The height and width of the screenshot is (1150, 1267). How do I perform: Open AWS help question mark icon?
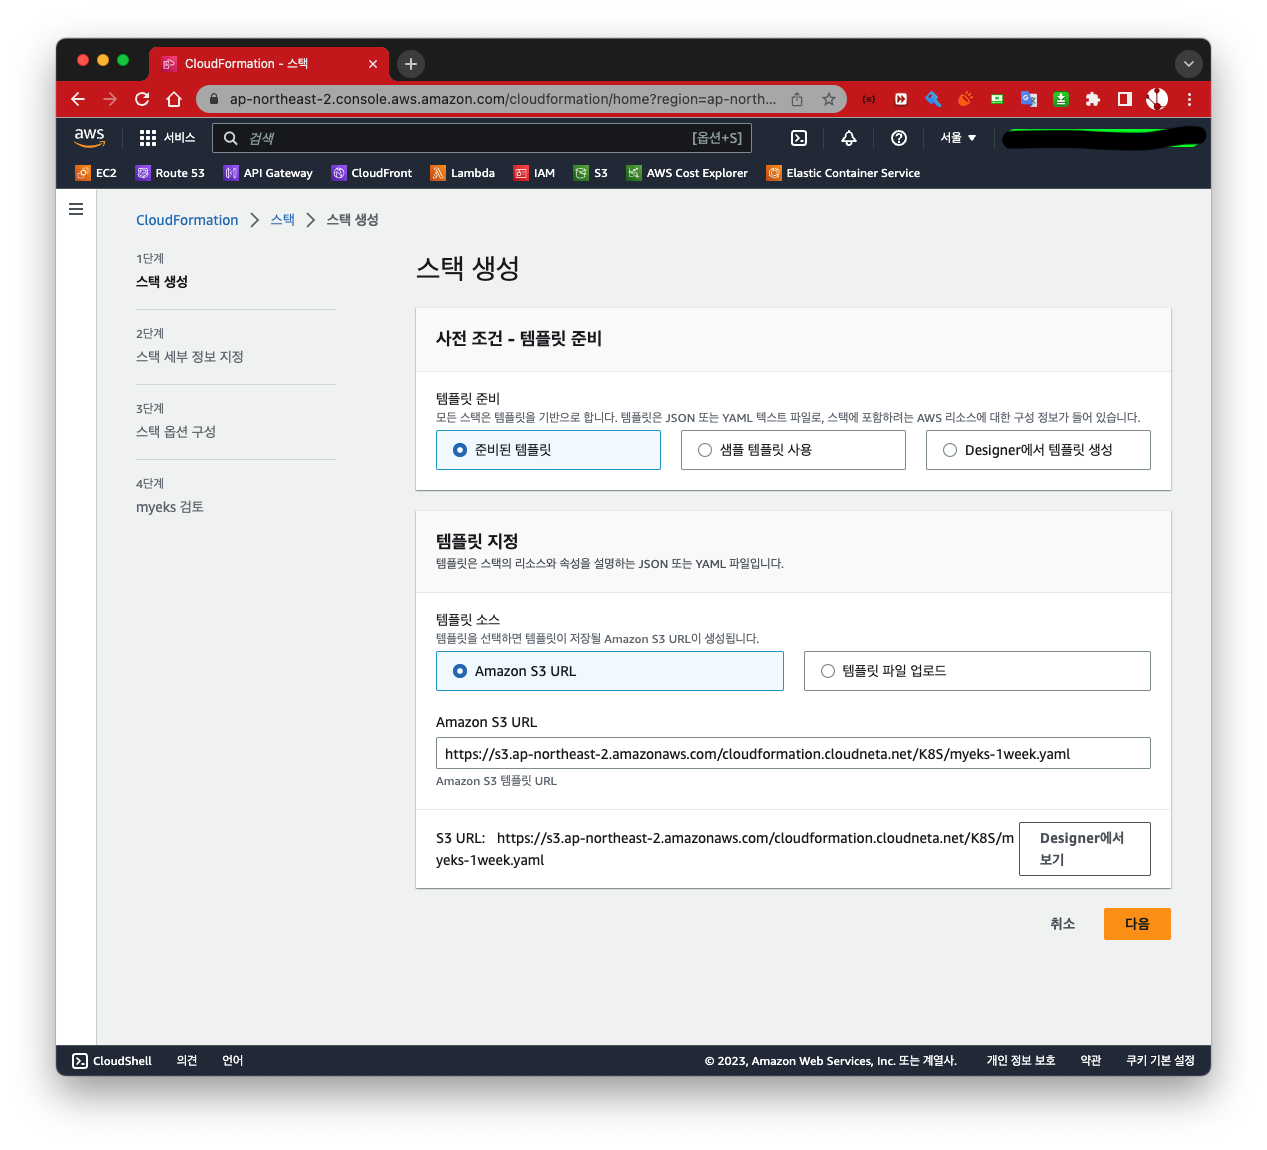coord(899,138)
